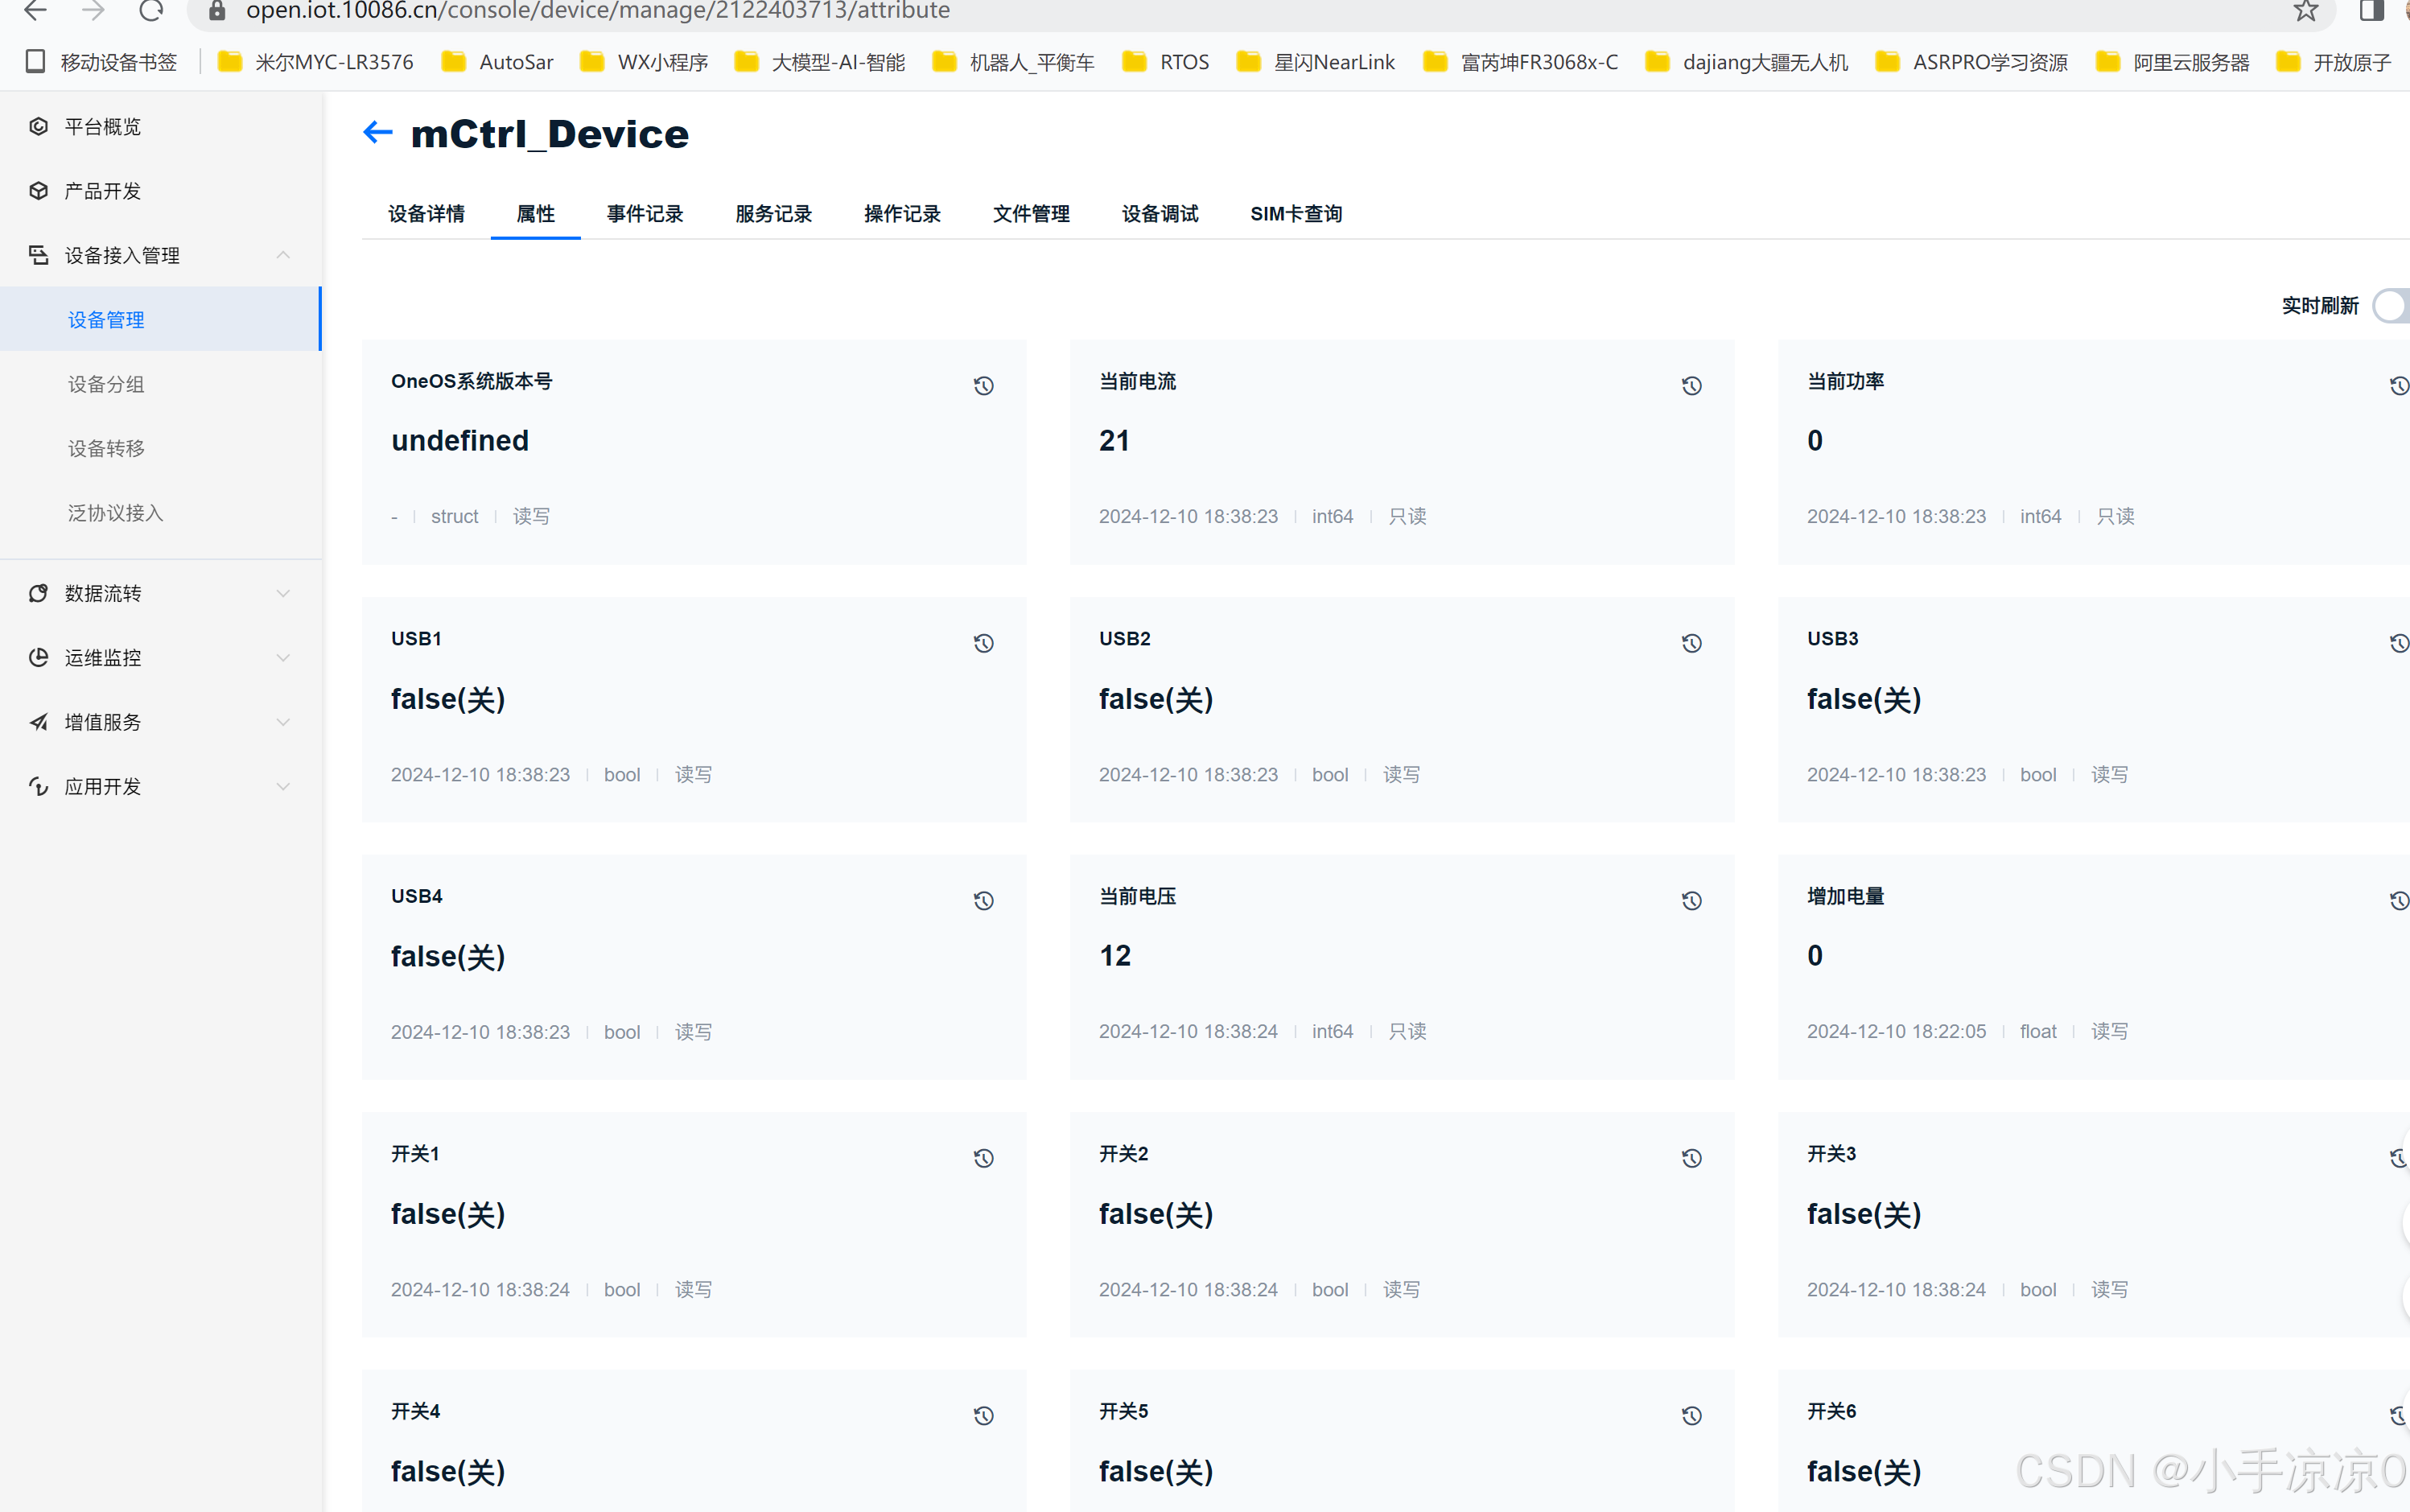View USB1 attribute history icon
The image size is (2410, 1512).
[983, 643]
